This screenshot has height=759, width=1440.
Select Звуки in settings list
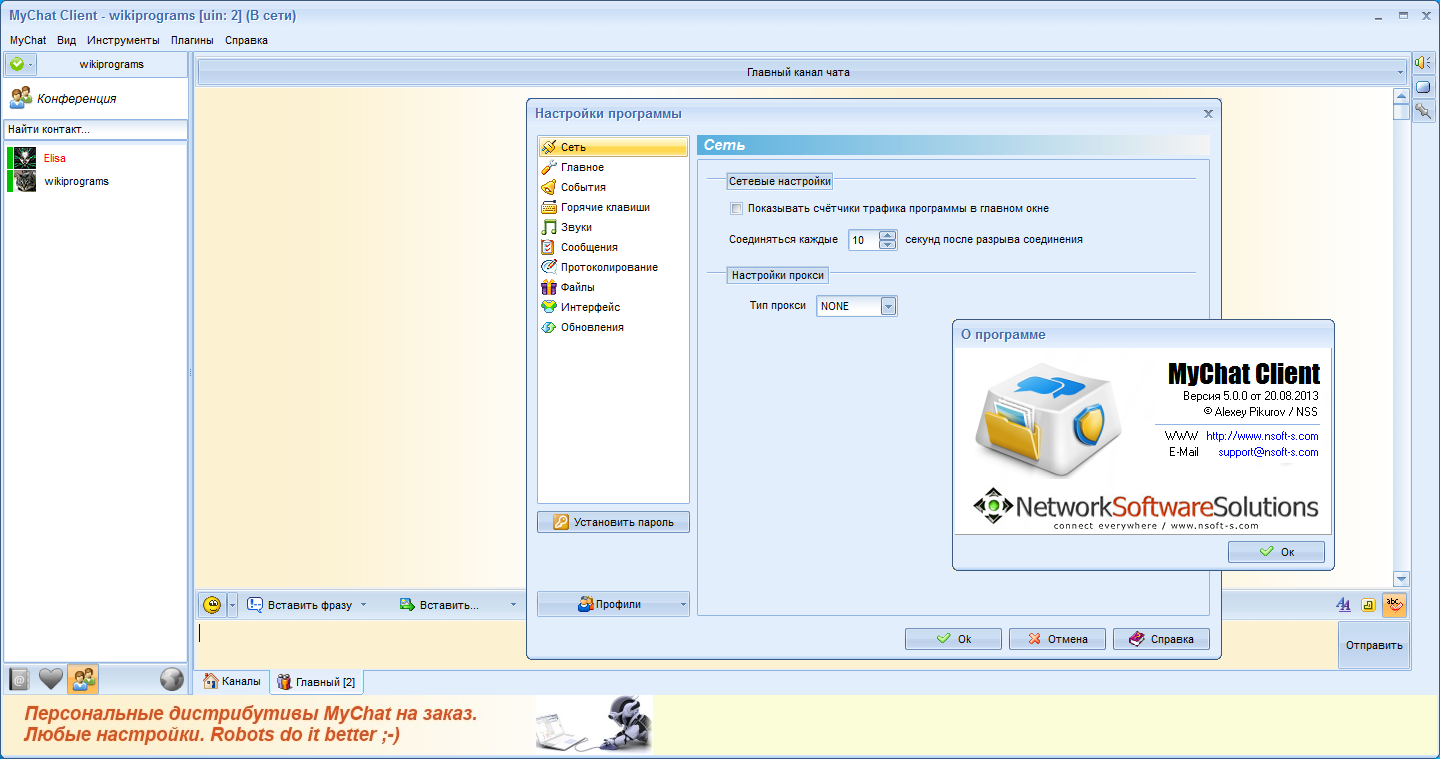(613, 227)
